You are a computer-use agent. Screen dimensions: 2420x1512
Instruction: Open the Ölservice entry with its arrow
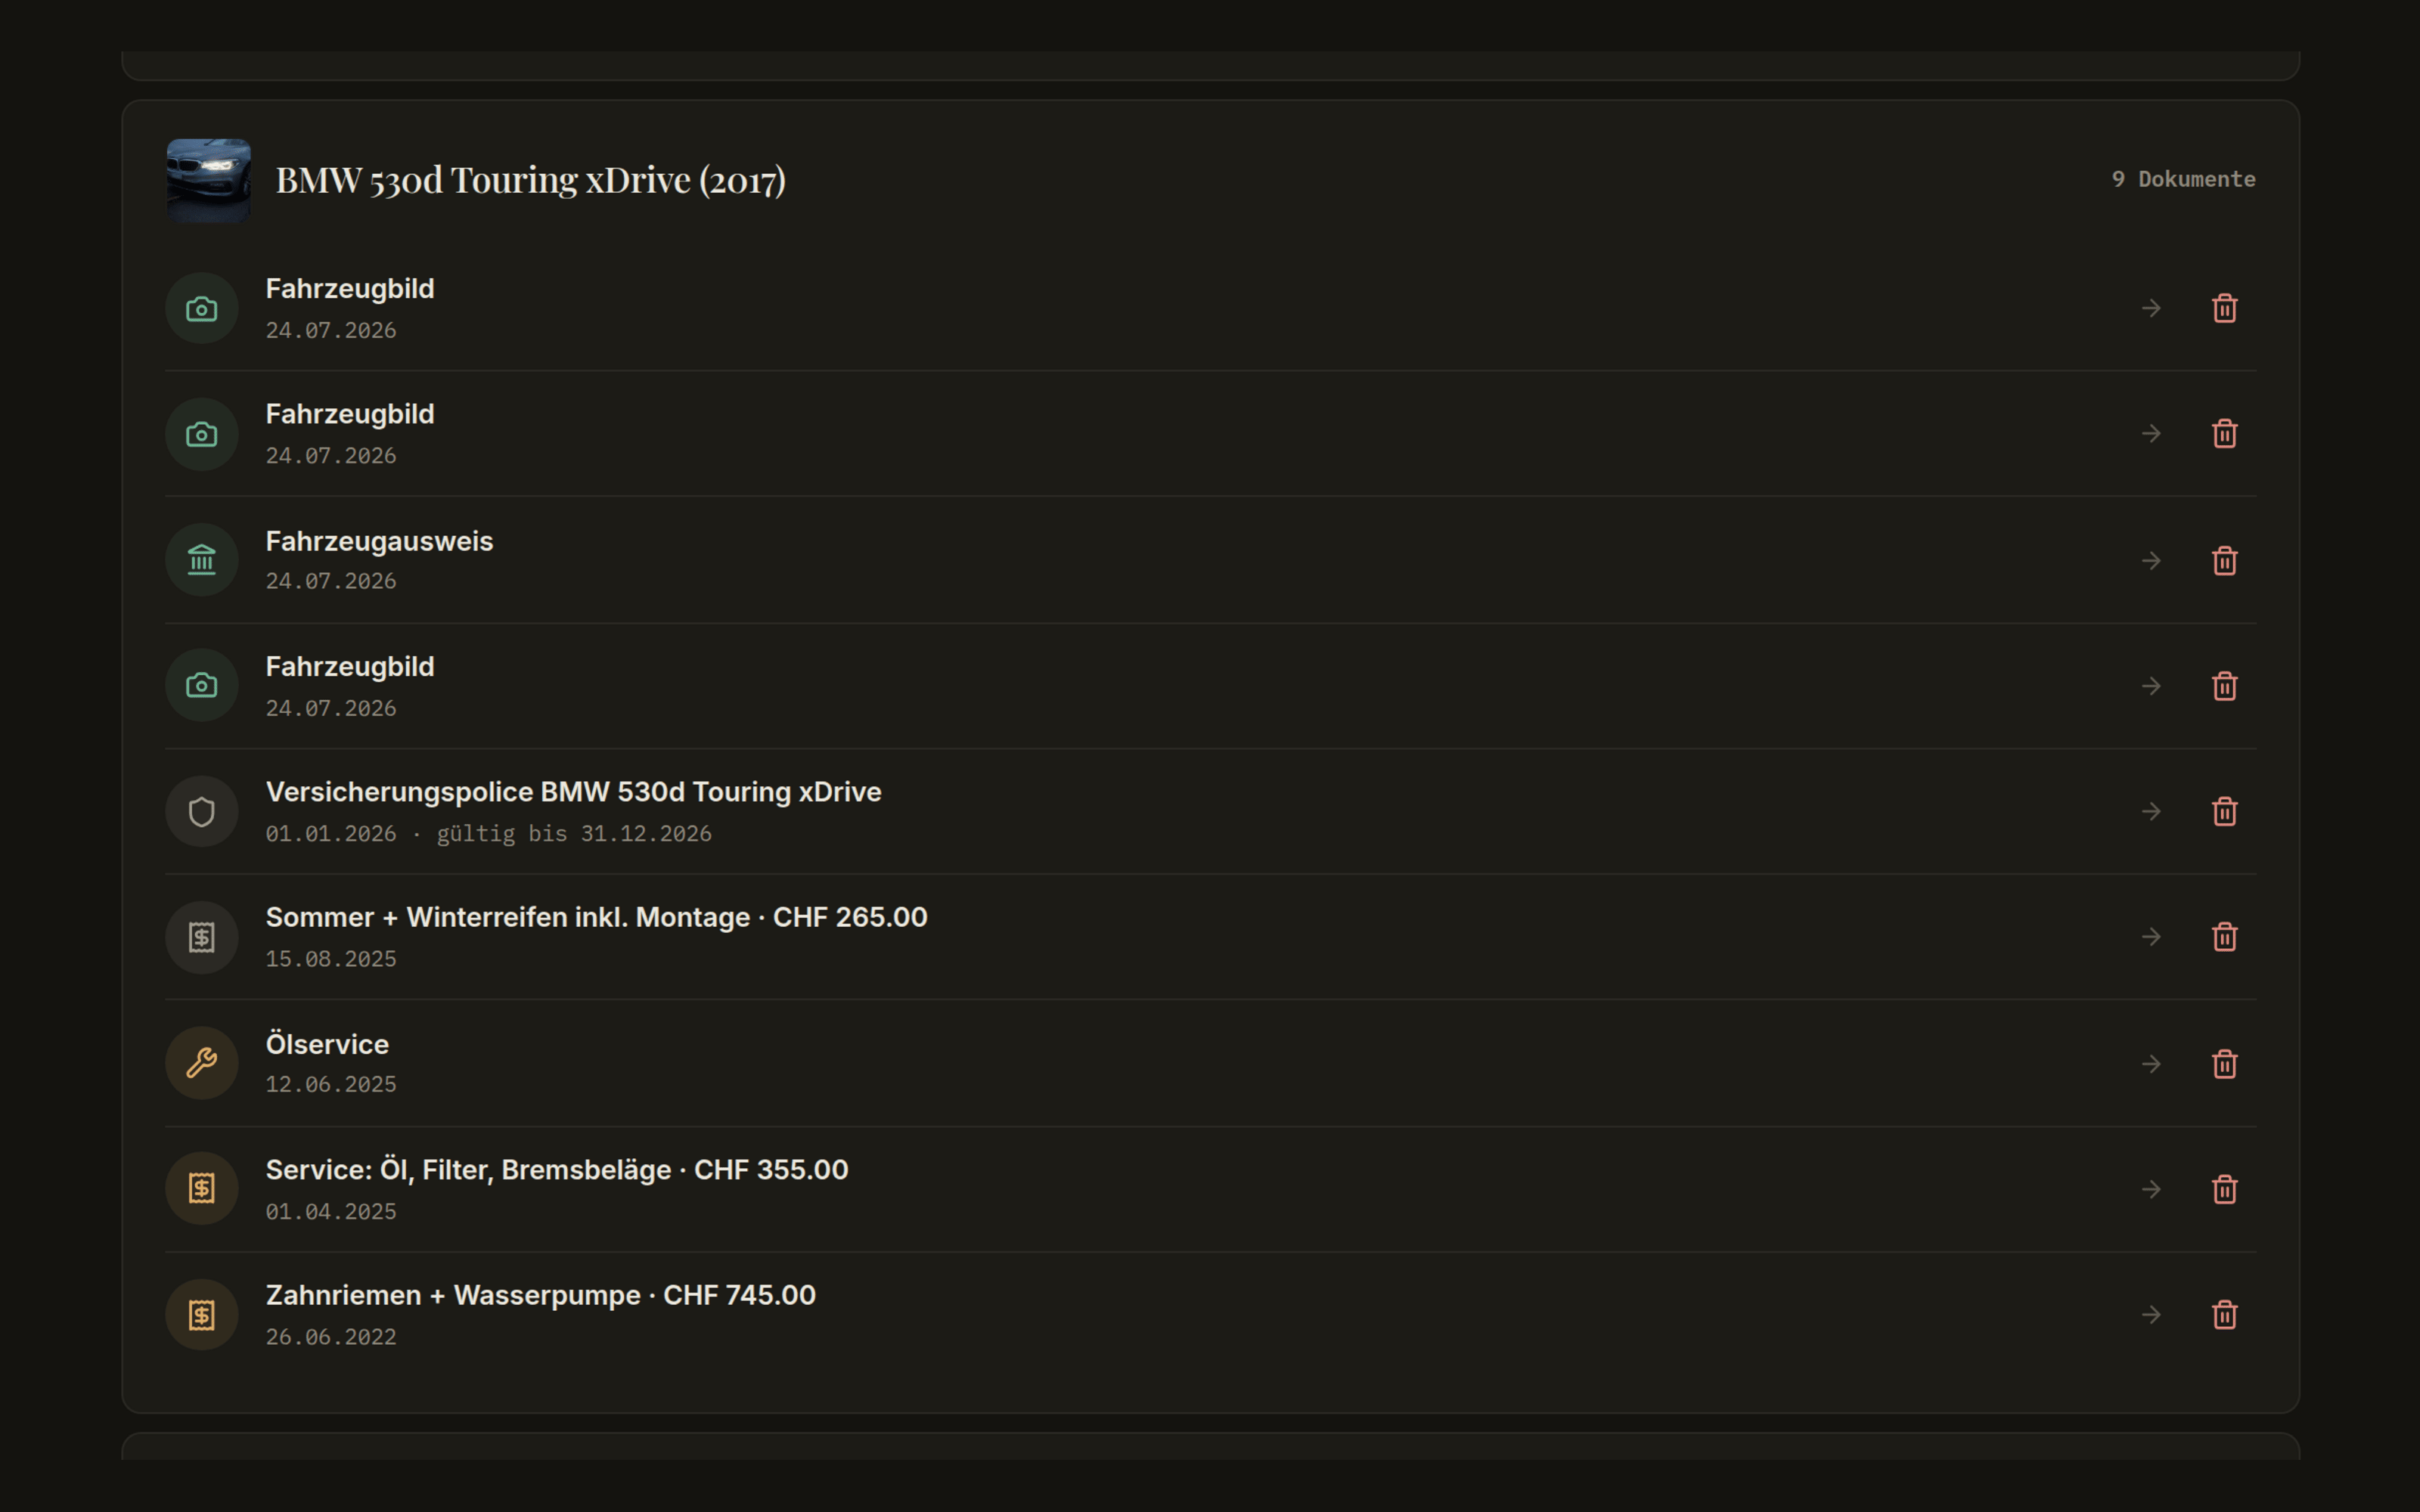2151,1064
